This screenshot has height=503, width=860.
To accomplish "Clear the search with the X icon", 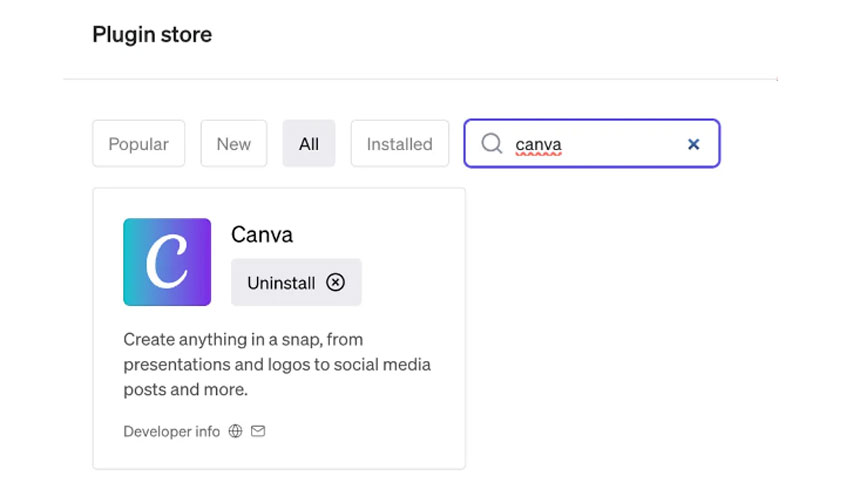I will [693, 144].
